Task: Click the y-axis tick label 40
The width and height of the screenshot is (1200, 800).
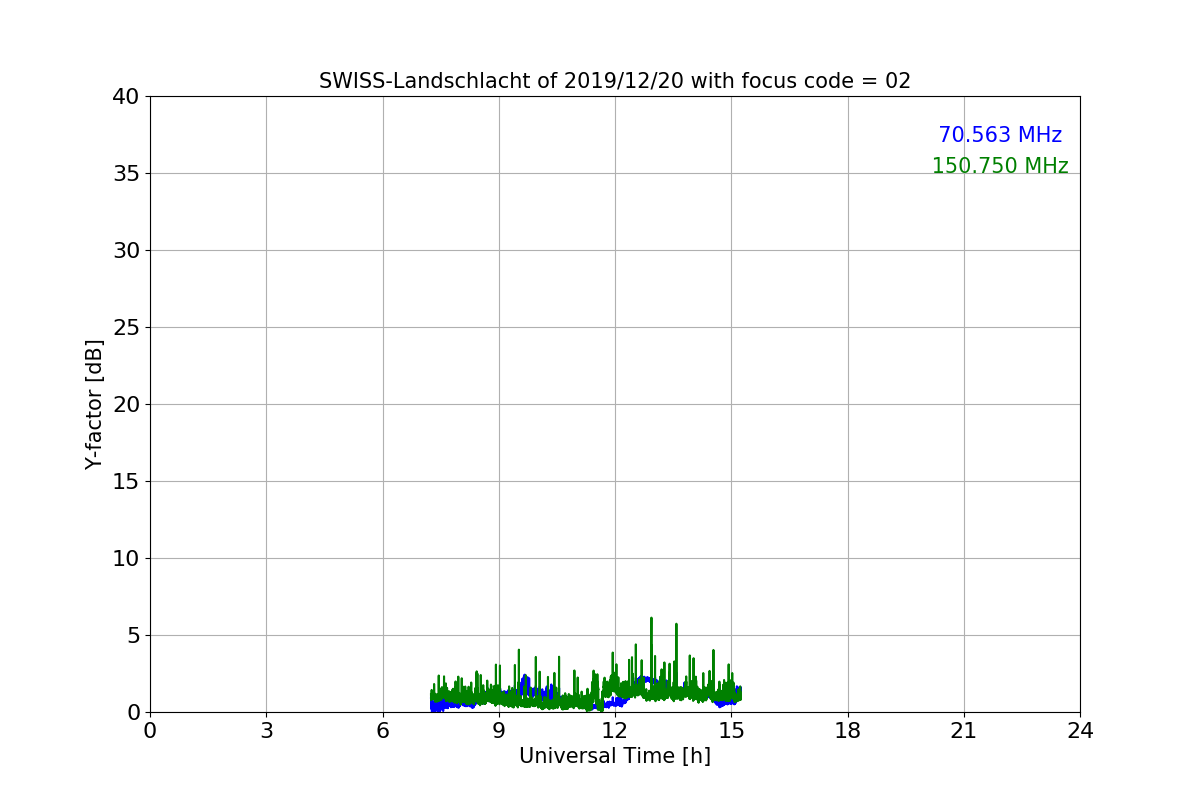Action: pos(125,97)
